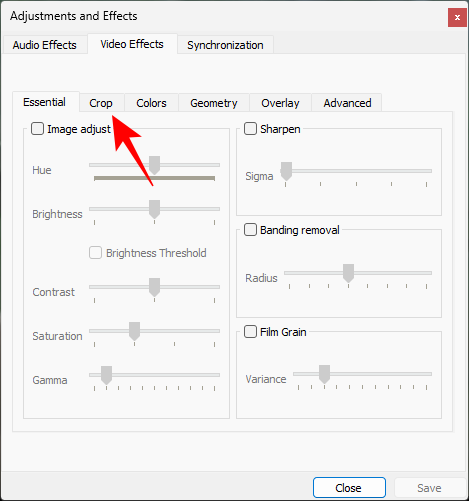The width and height of the screenshot is (469, 501).
Task: Click the Hue slider handle
Action: [154, 165]
